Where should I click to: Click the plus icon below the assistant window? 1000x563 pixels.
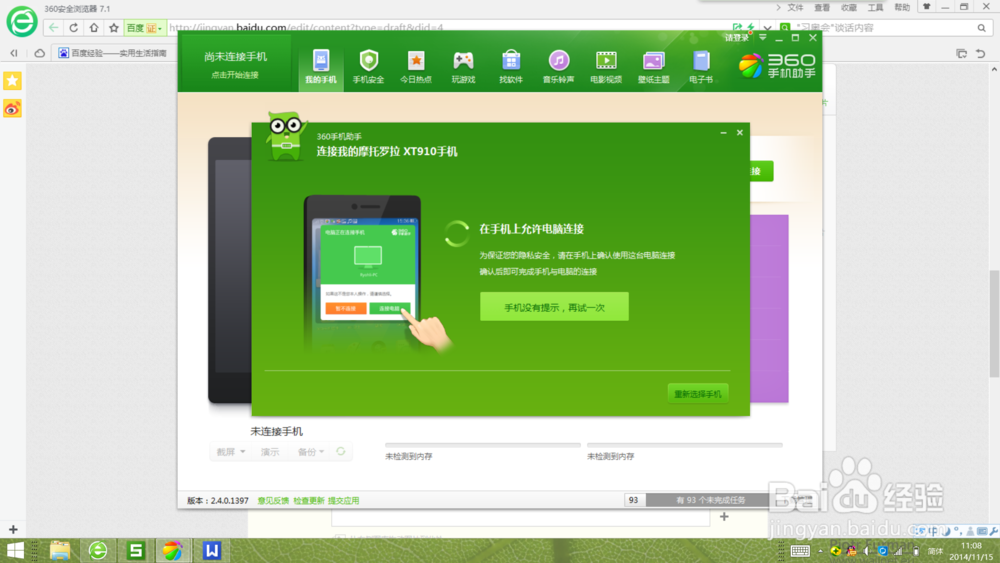pos(724,516)
